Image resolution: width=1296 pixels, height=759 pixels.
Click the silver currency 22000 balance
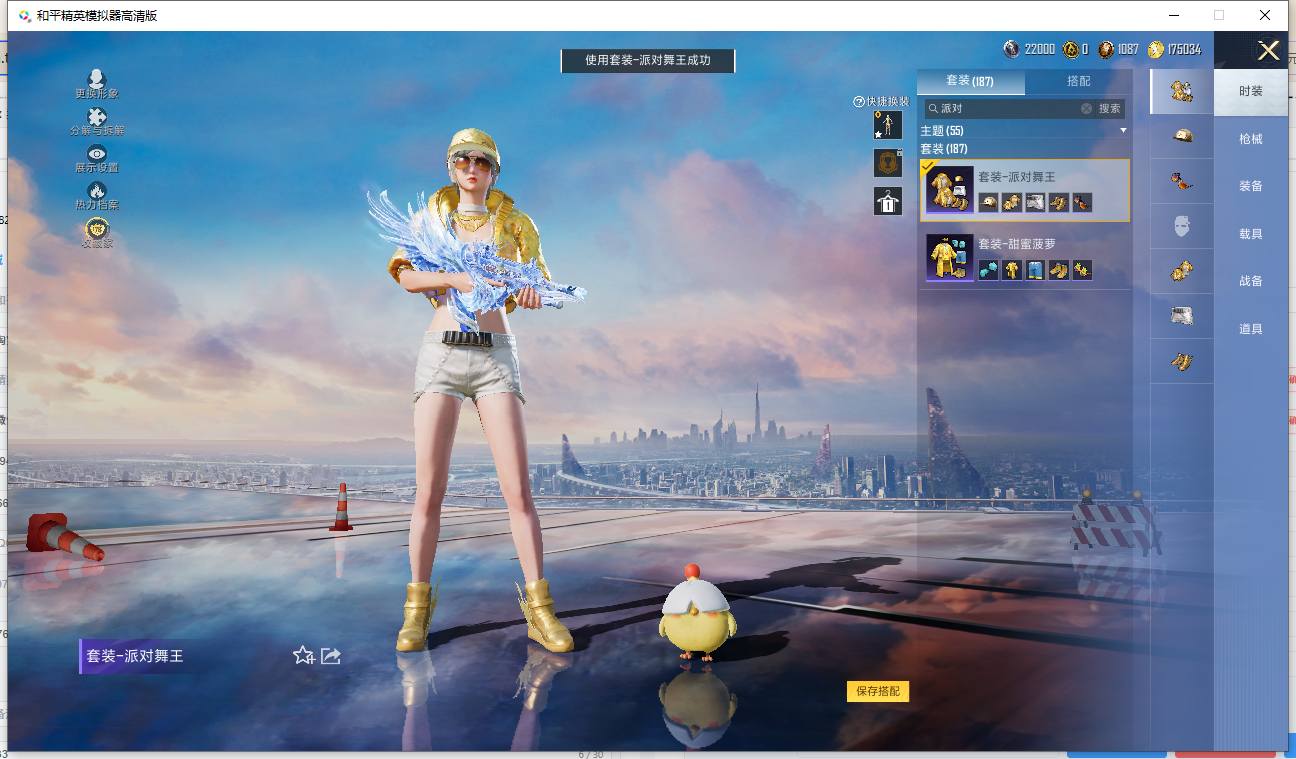pyautogui.click(x=1029, y=49)
